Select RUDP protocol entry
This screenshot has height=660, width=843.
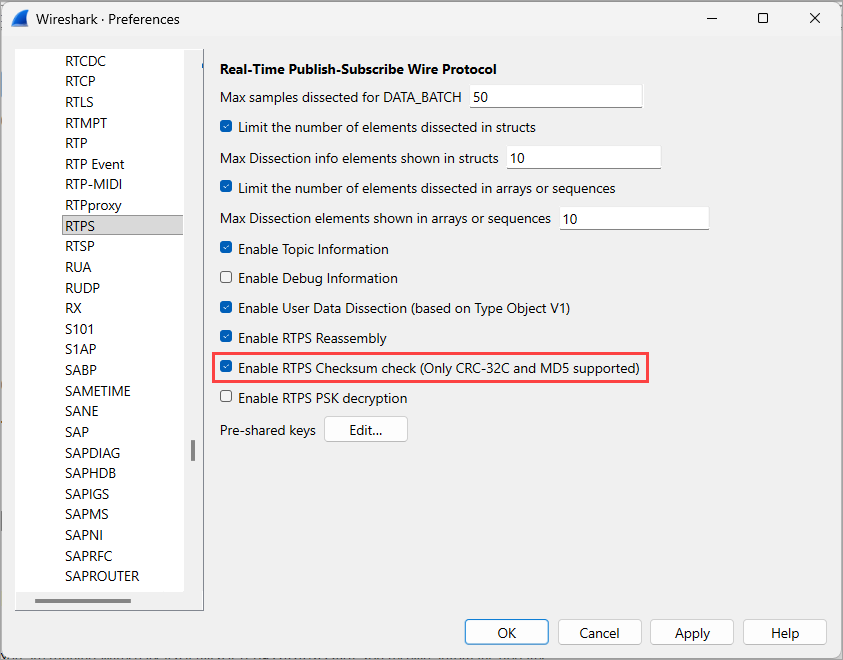[82, 288]
